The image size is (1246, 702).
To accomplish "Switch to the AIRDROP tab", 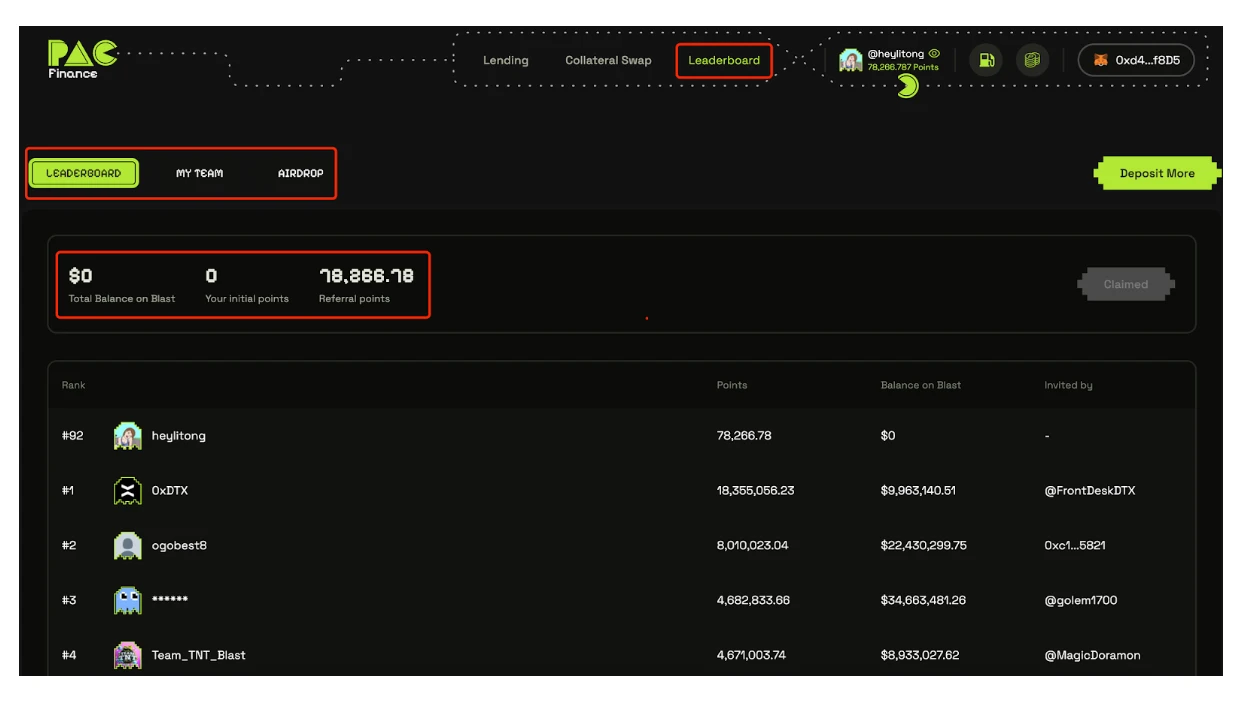I will click(300, 173).
